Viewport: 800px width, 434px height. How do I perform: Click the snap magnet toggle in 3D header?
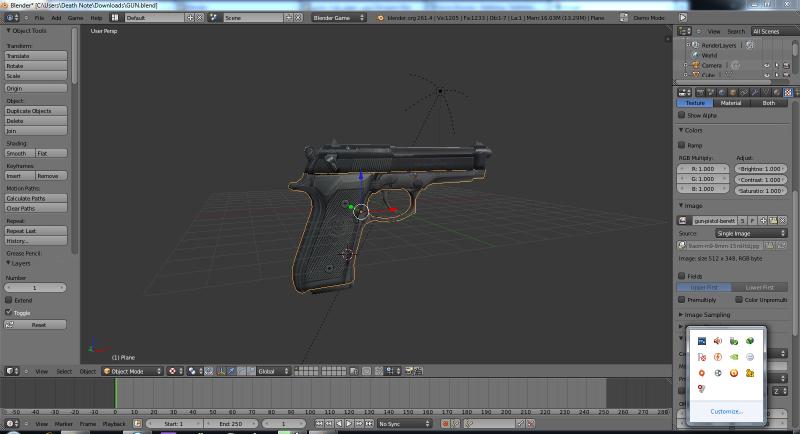[378, 371]
